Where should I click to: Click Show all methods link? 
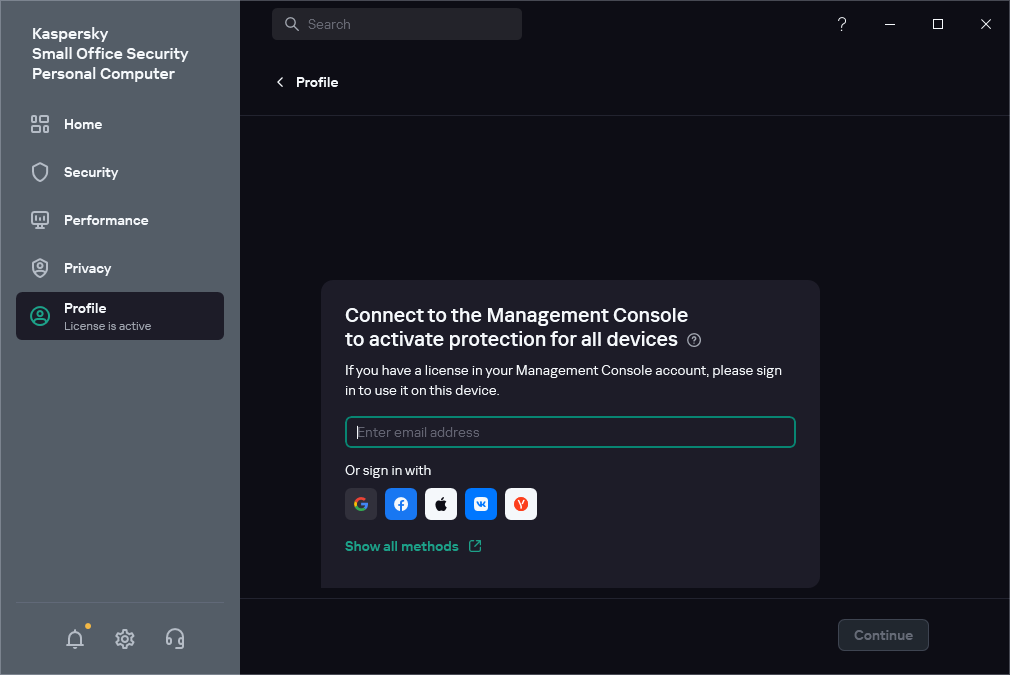pos(403,546)
